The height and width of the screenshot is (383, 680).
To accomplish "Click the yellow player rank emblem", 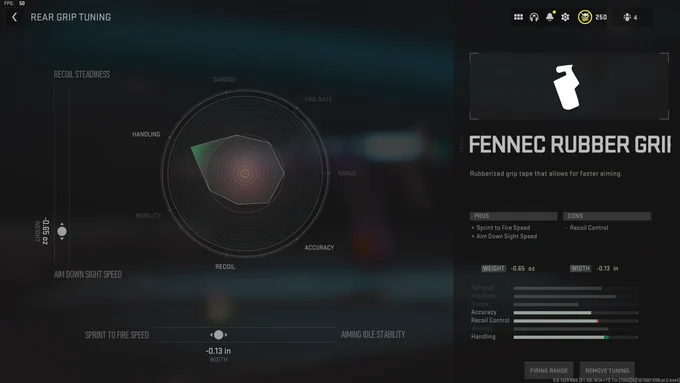I will pyautogui.click(x=585, y=17).
